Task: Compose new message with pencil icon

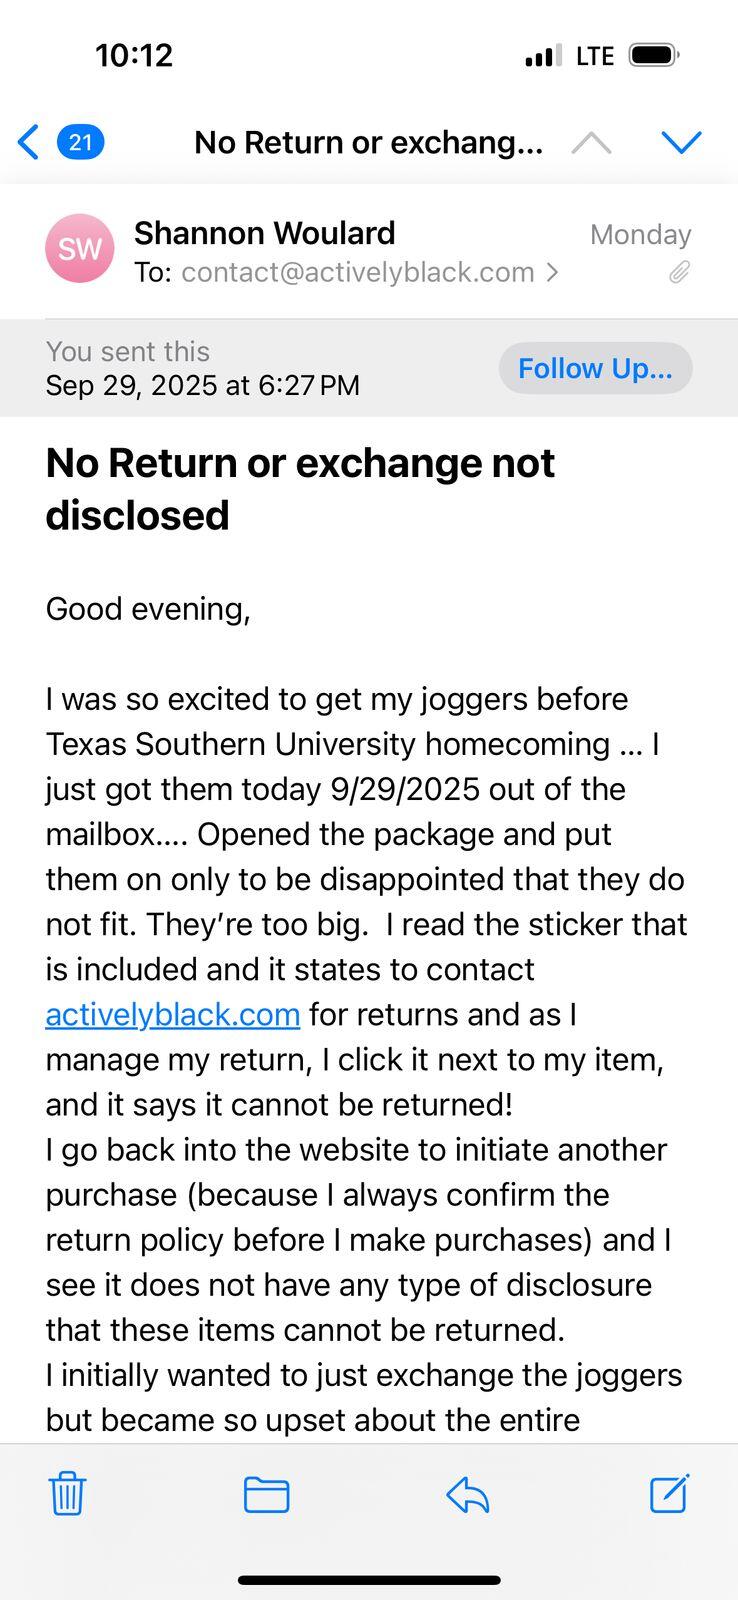Action: pyautogui.click(x=669, y=1493)
